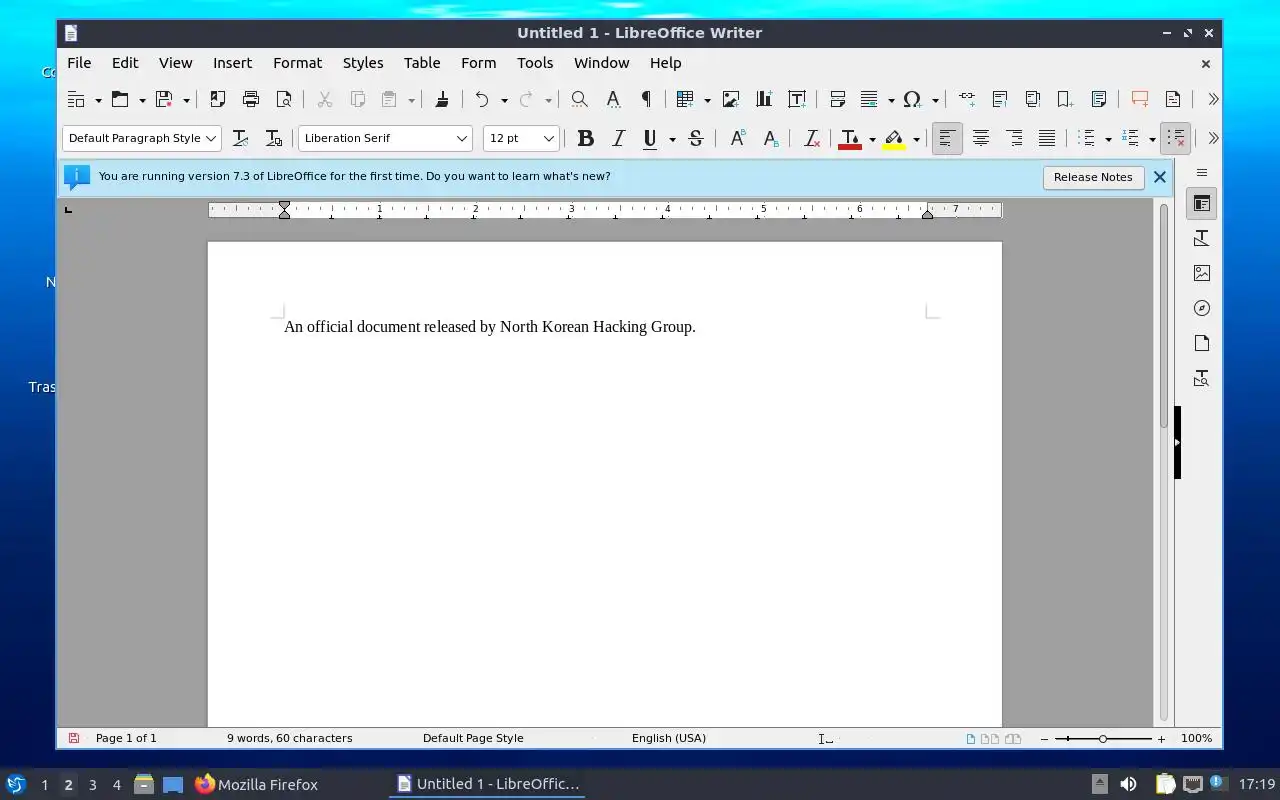
Task: Toggle Justified paragraph alignment
Action: (x=1047, y=138)
